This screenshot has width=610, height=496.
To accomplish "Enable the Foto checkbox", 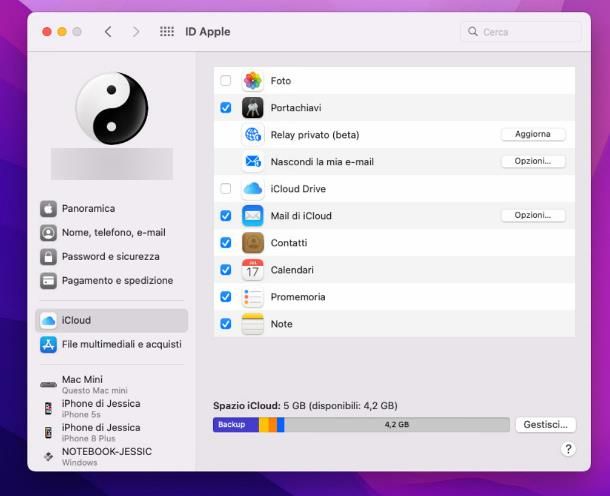I will (226, 81).
